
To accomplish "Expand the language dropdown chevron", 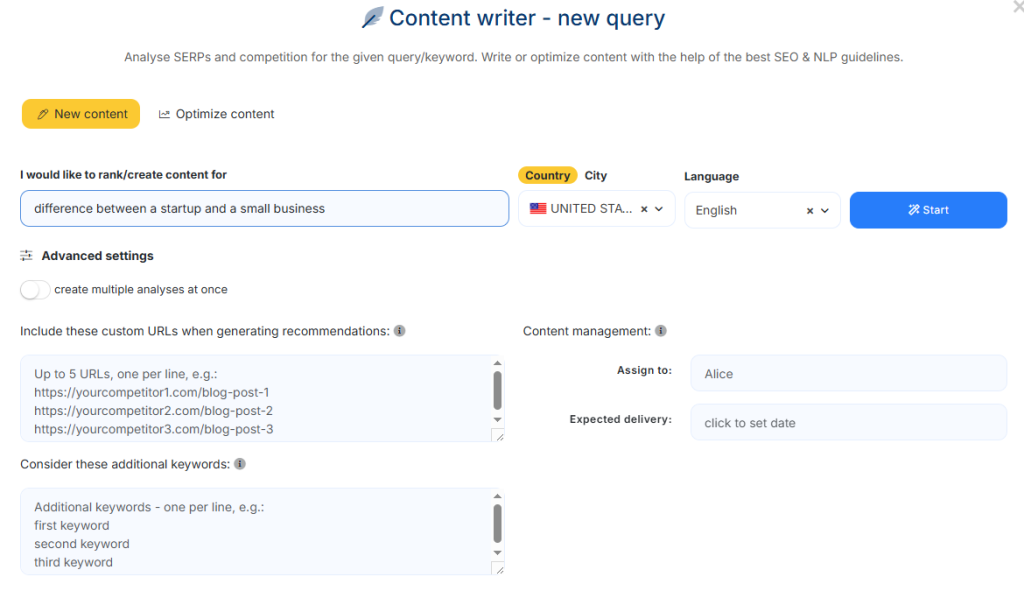I will pos(825,211).
